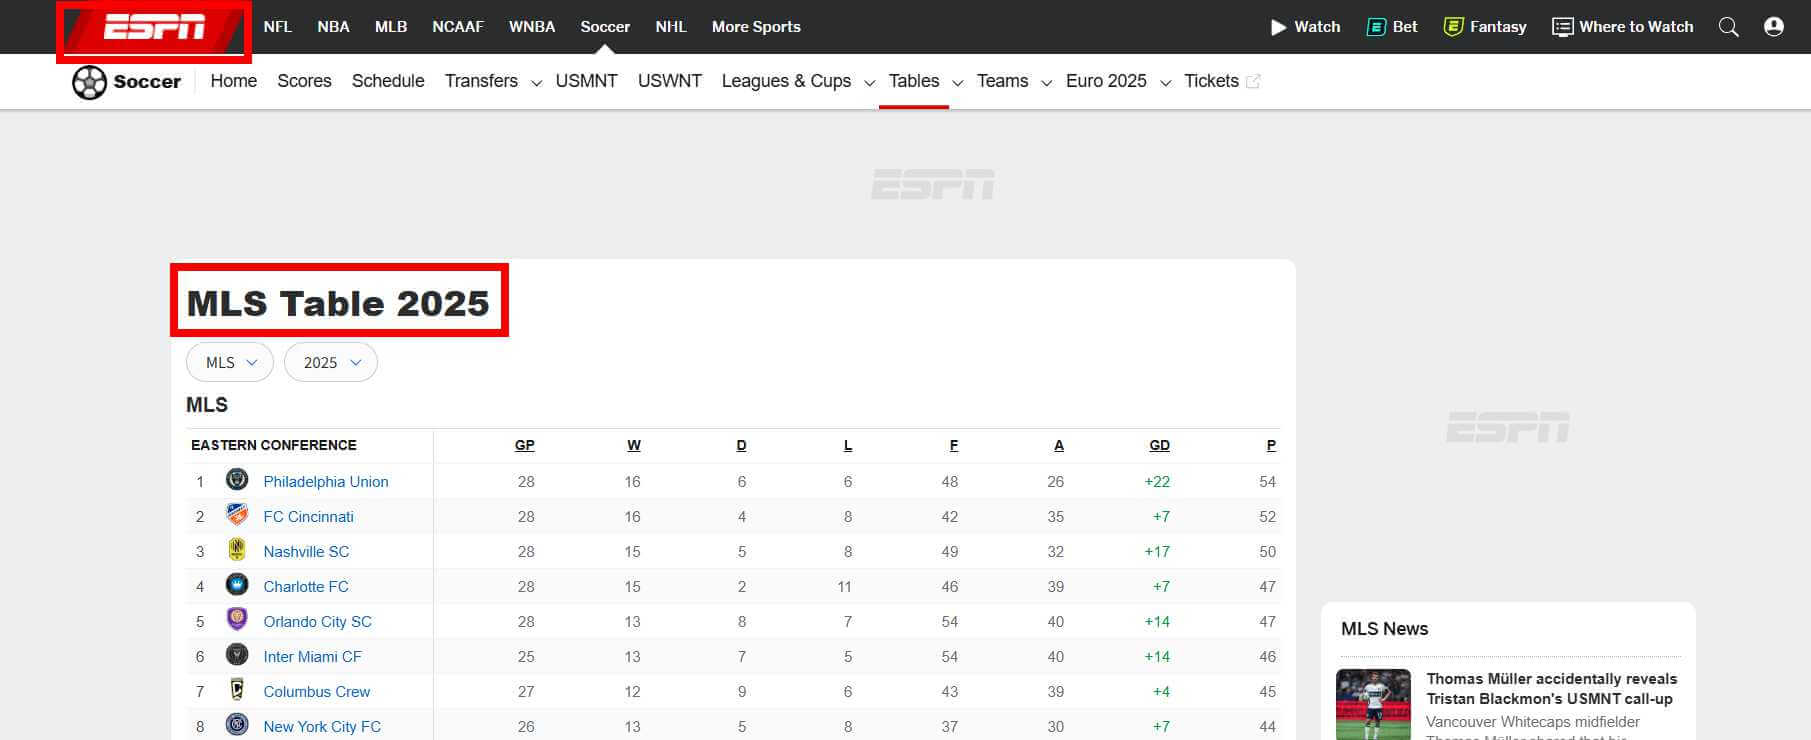Open Where to Watch
This screenshot has height=740, width=1811.
[1622, 27]
